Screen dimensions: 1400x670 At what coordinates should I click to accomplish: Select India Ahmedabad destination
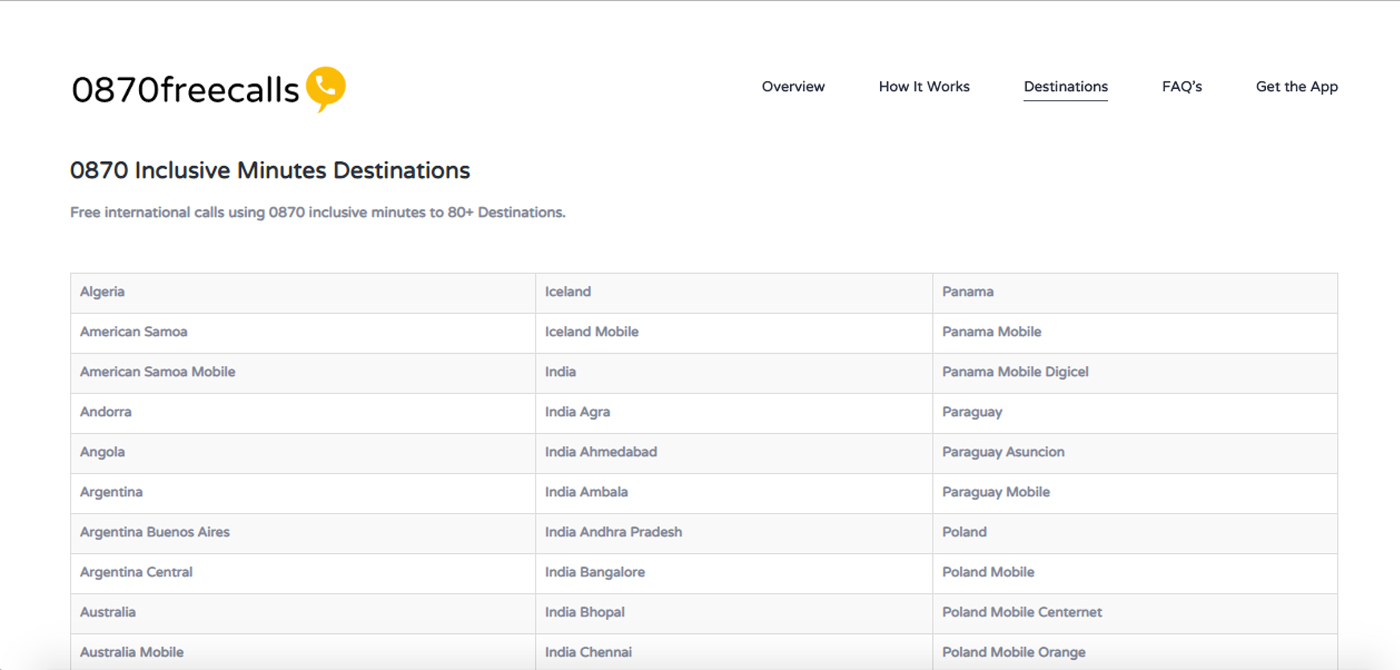click(x=734, y=452)
